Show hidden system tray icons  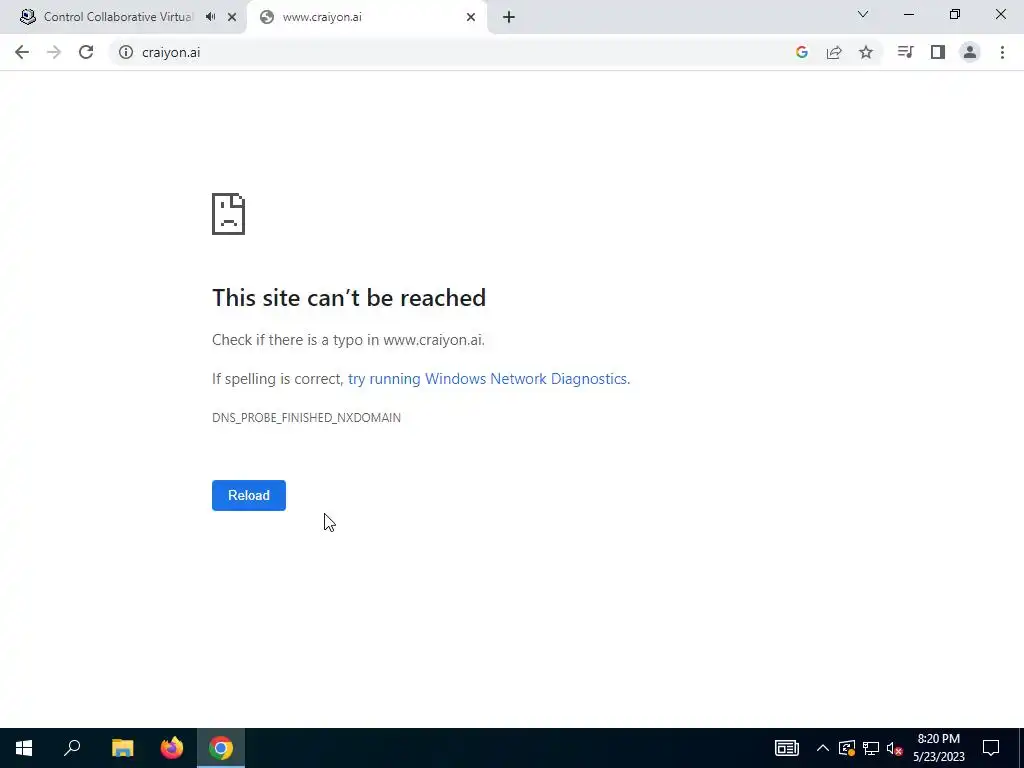point(823,748)
